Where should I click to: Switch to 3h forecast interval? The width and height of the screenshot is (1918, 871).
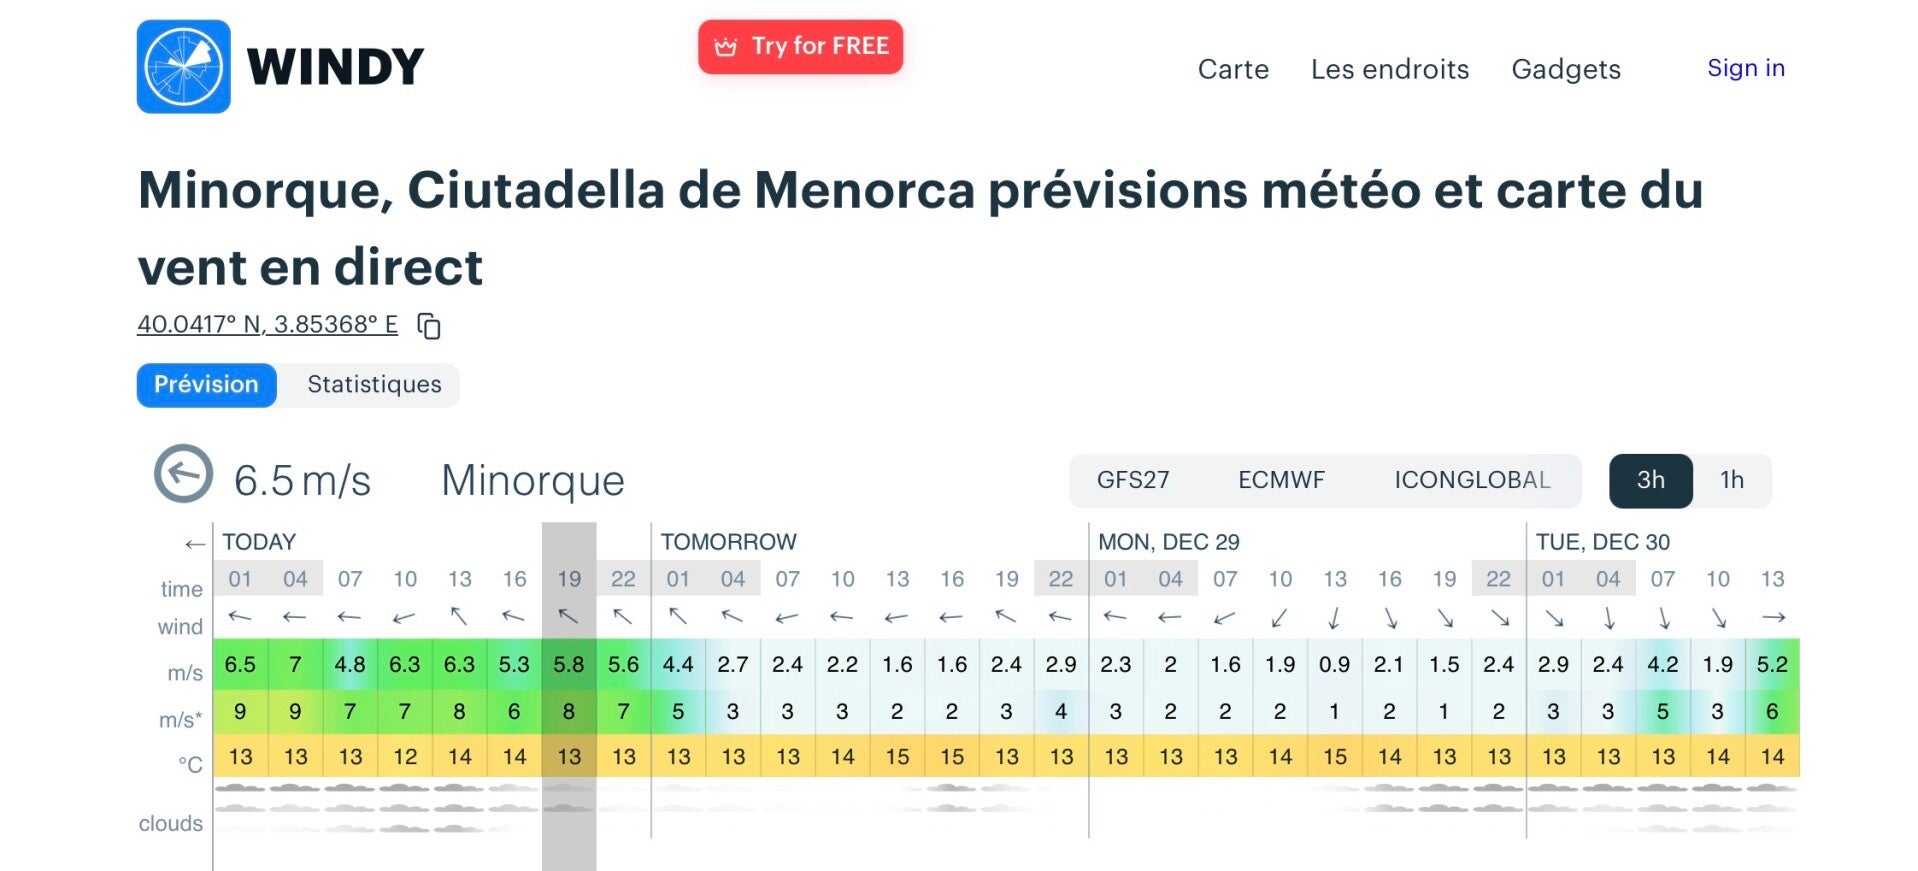[x=1650, y=480]
